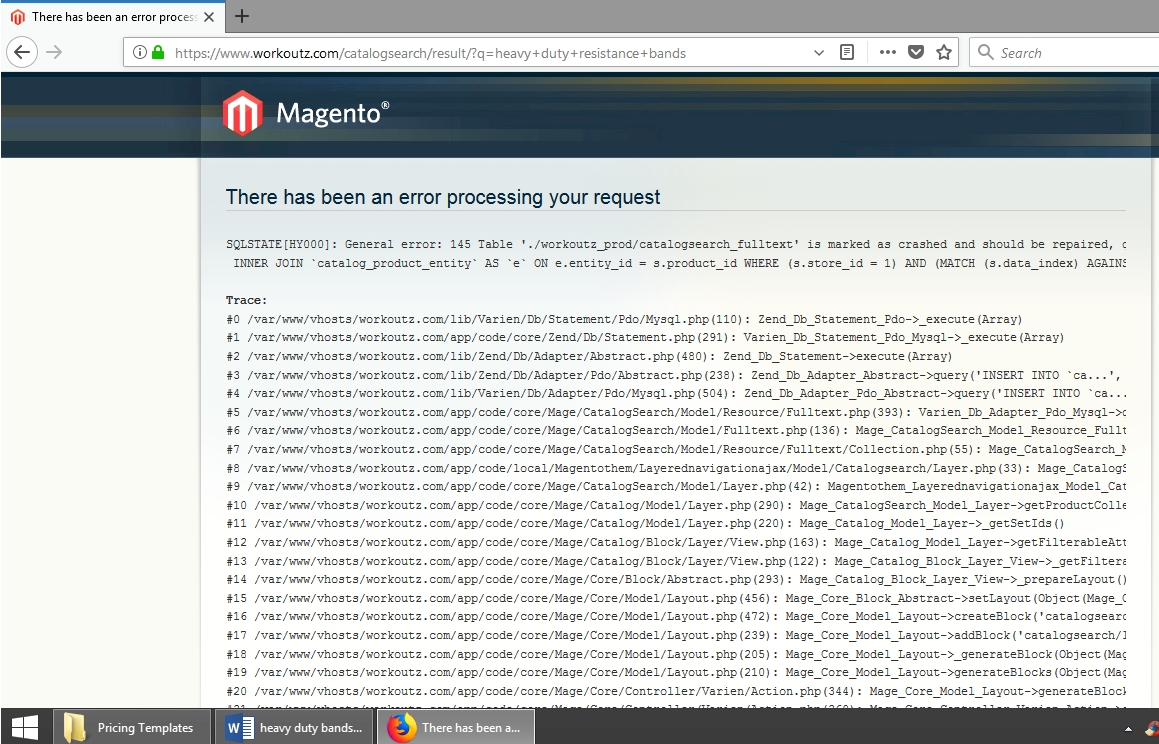Switch to Firefox window in the taskbar
This screenshot has width=1159, height=744.
(456, 727)
